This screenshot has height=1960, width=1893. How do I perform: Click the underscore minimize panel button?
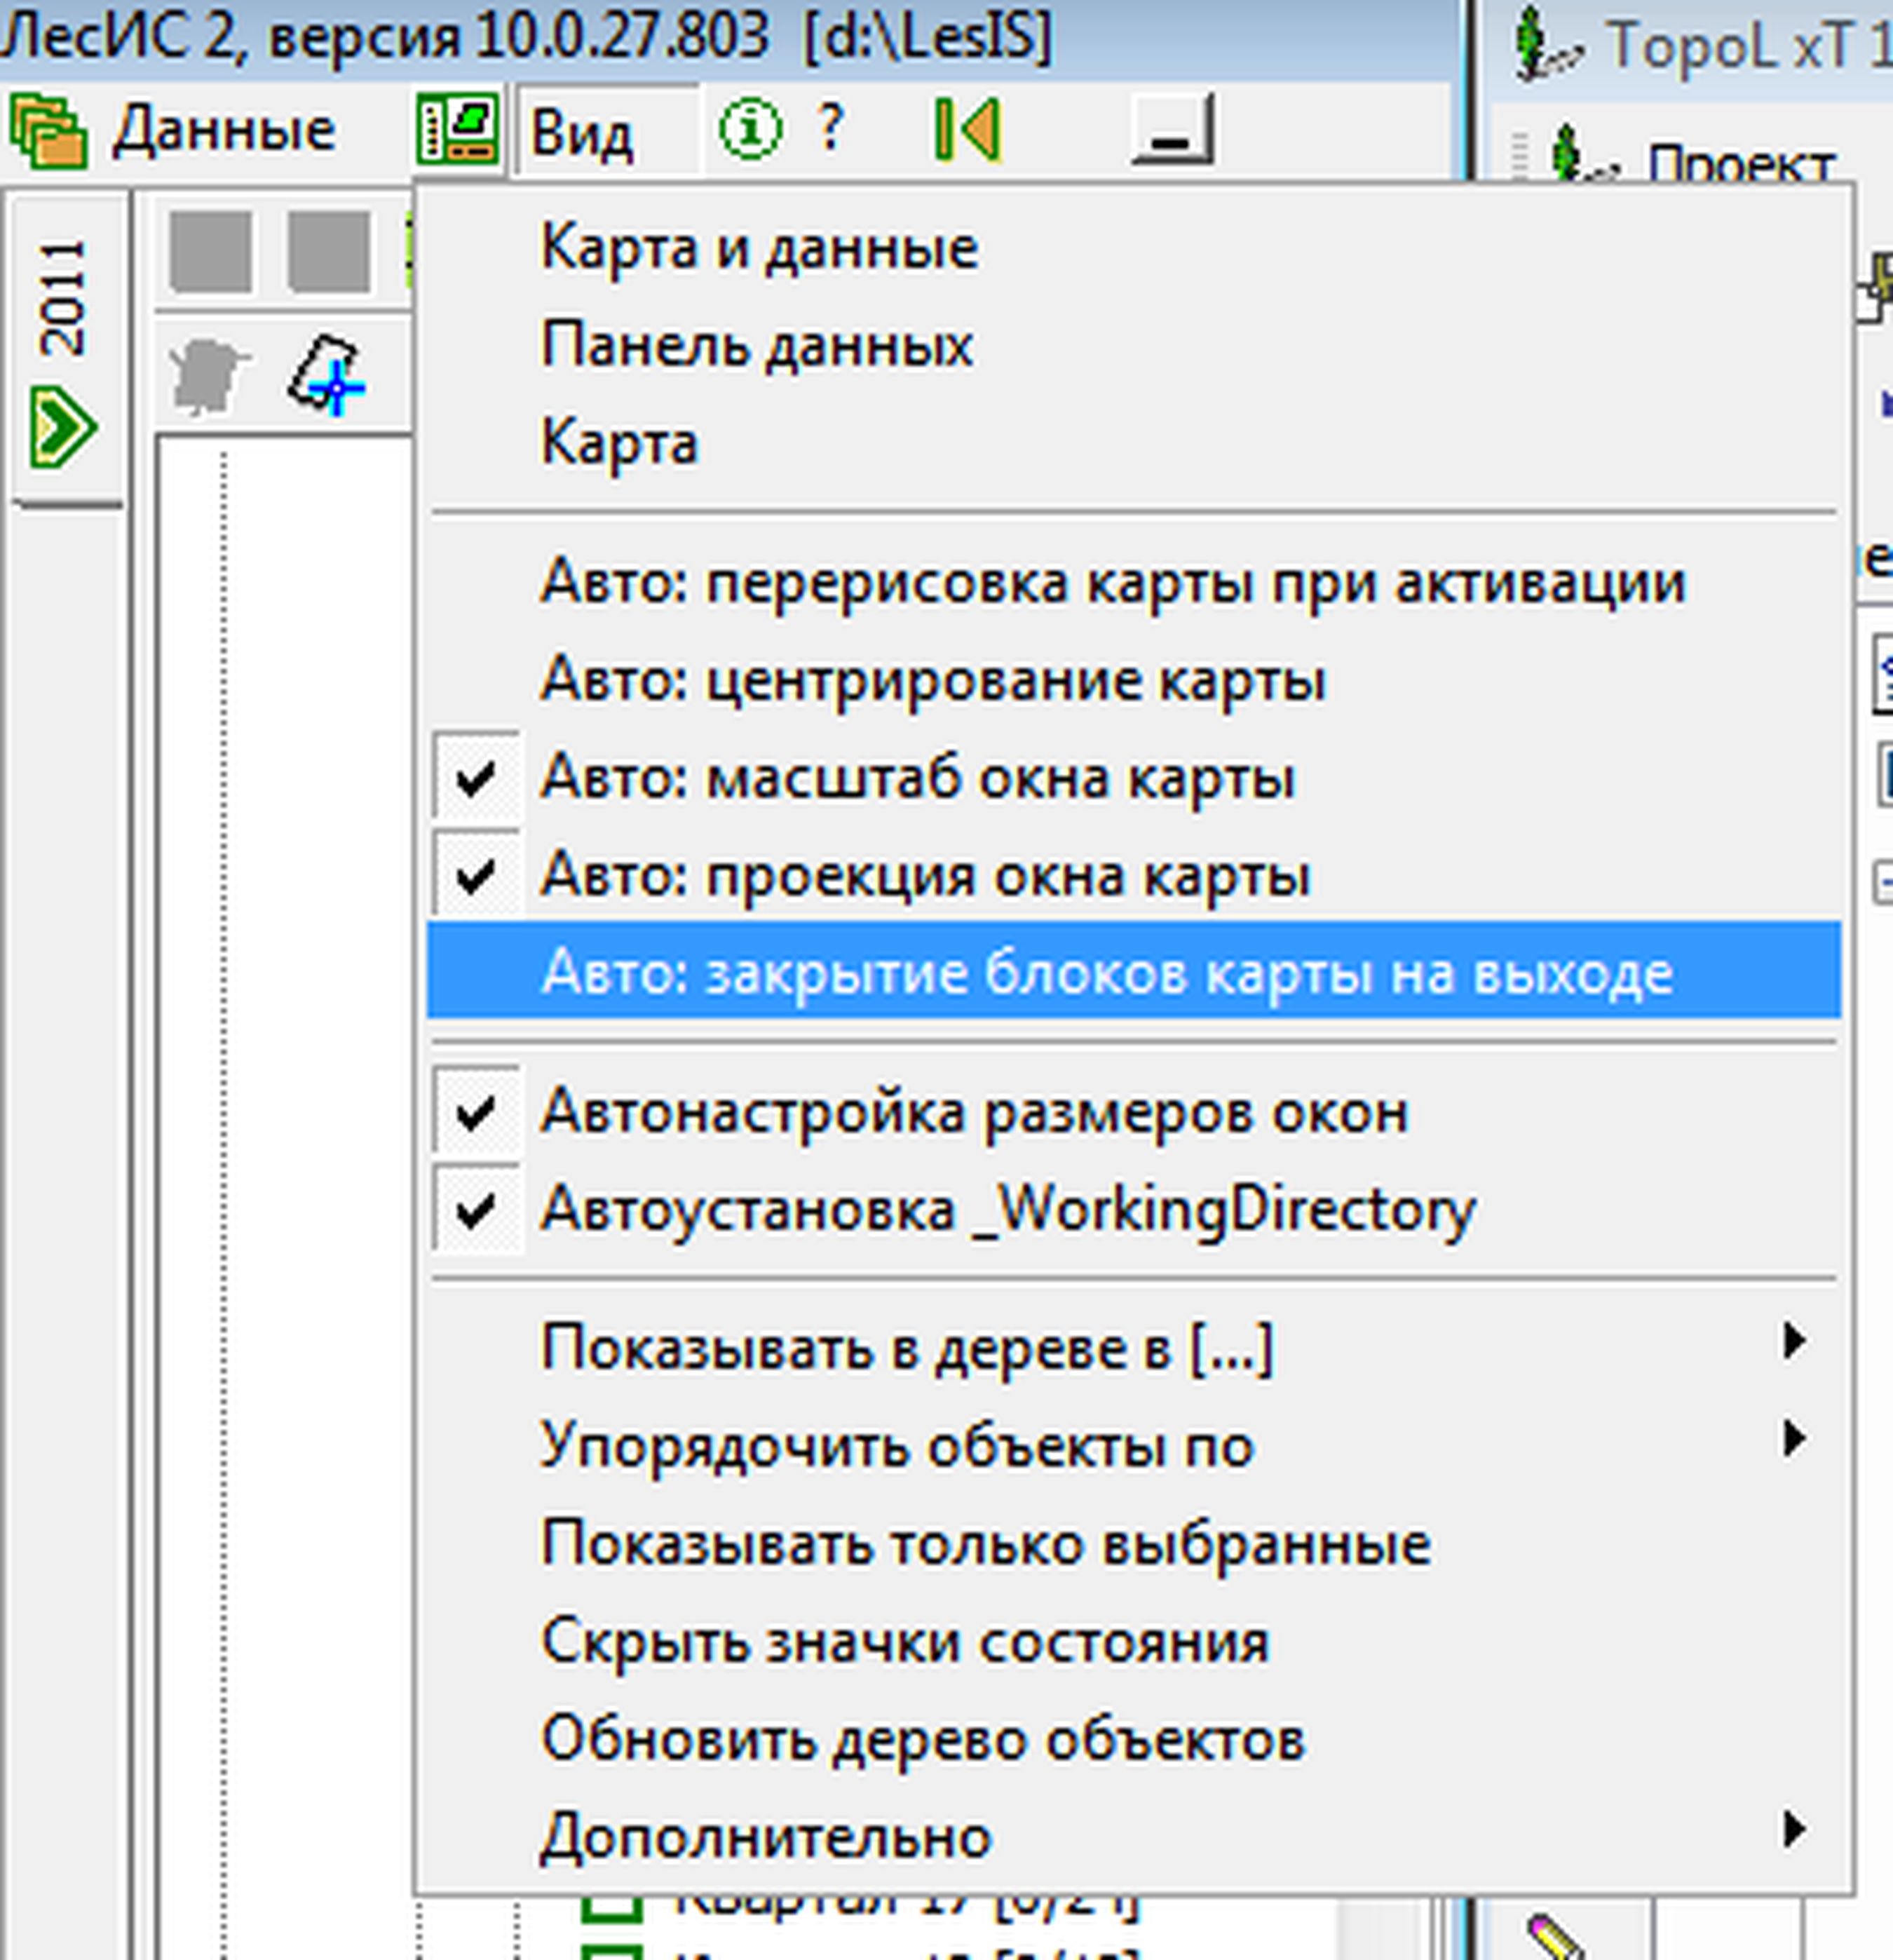pos(1172,129)
